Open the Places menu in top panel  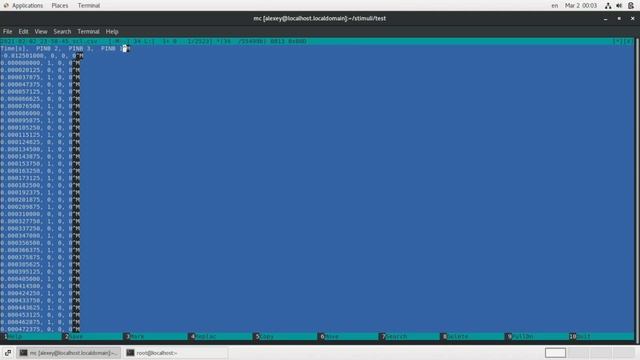point(60,5)
